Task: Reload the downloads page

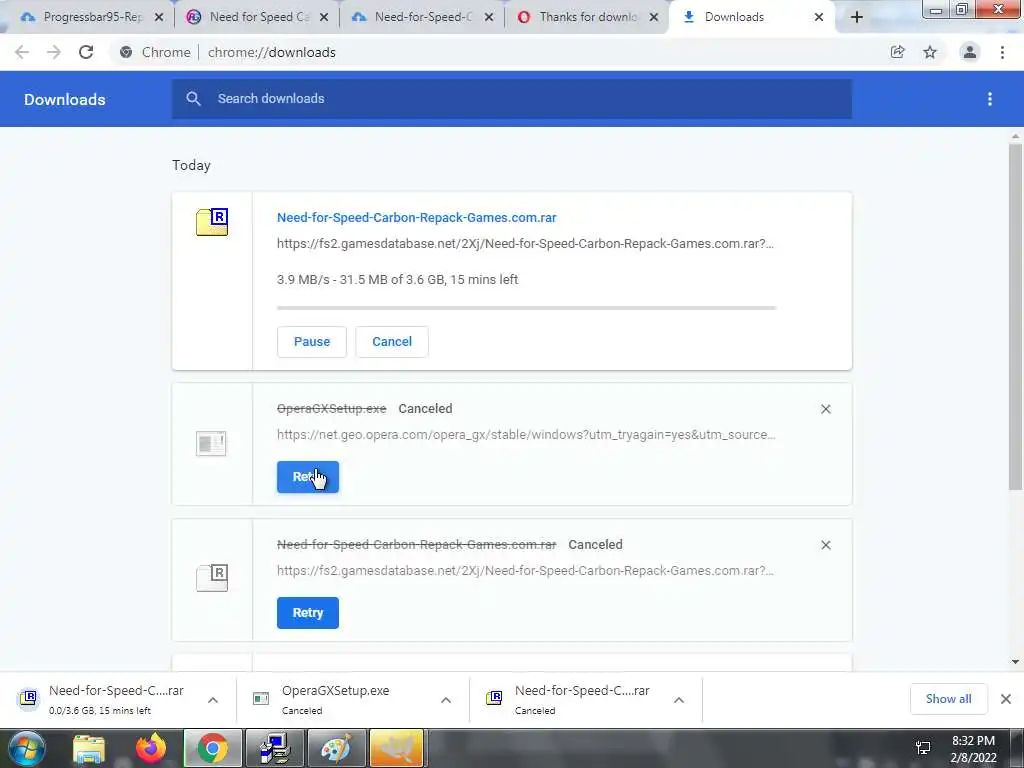Action: point(86,52)
